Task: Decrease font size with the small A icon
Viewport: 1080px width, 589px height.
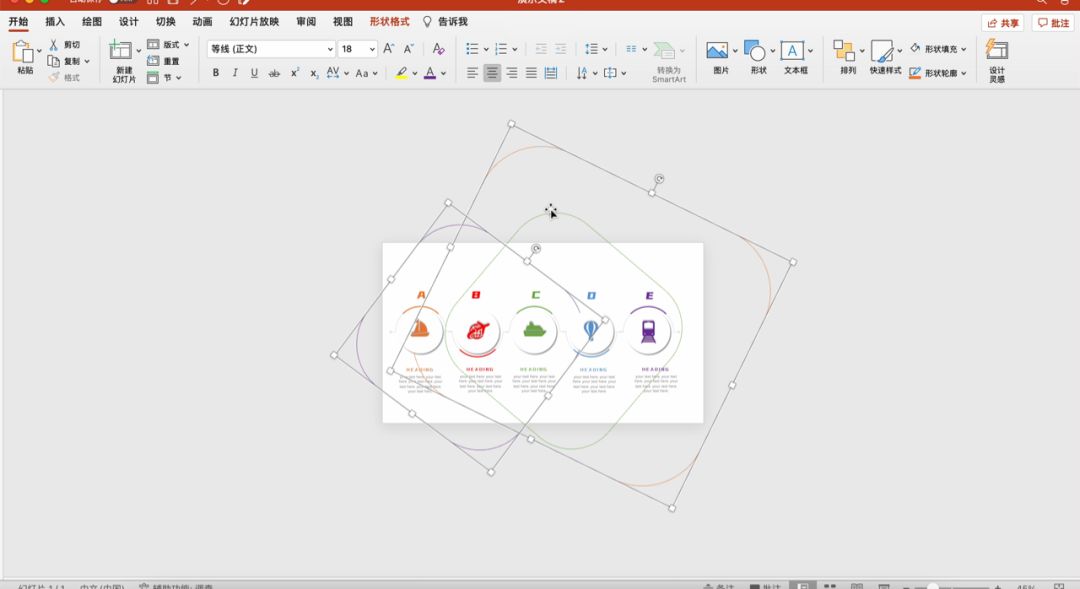Action: tap(408, 48)
